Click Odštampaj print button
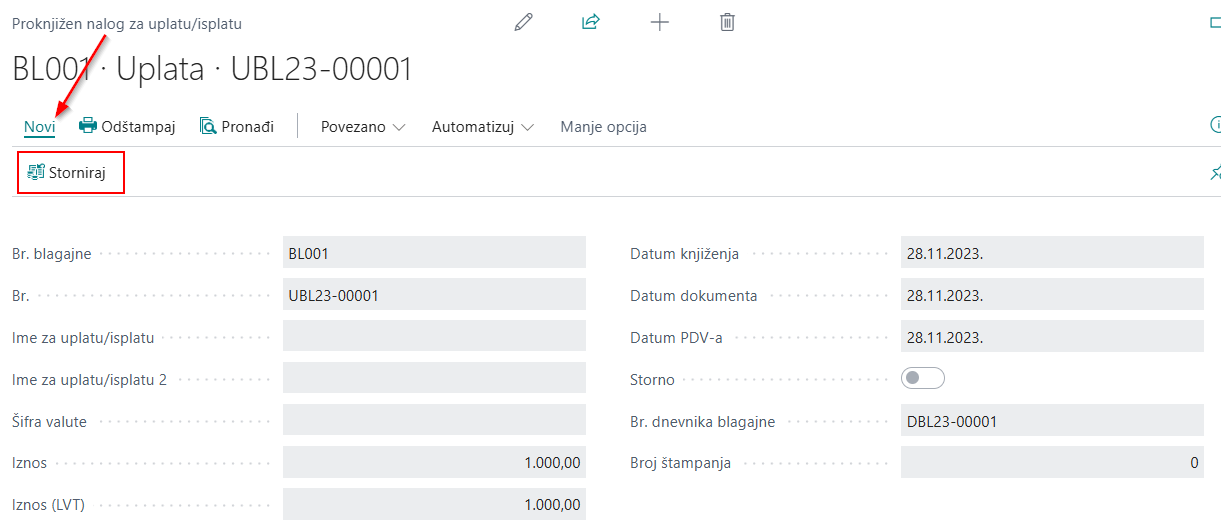1221x529 pixels. [x=127, y=126]
